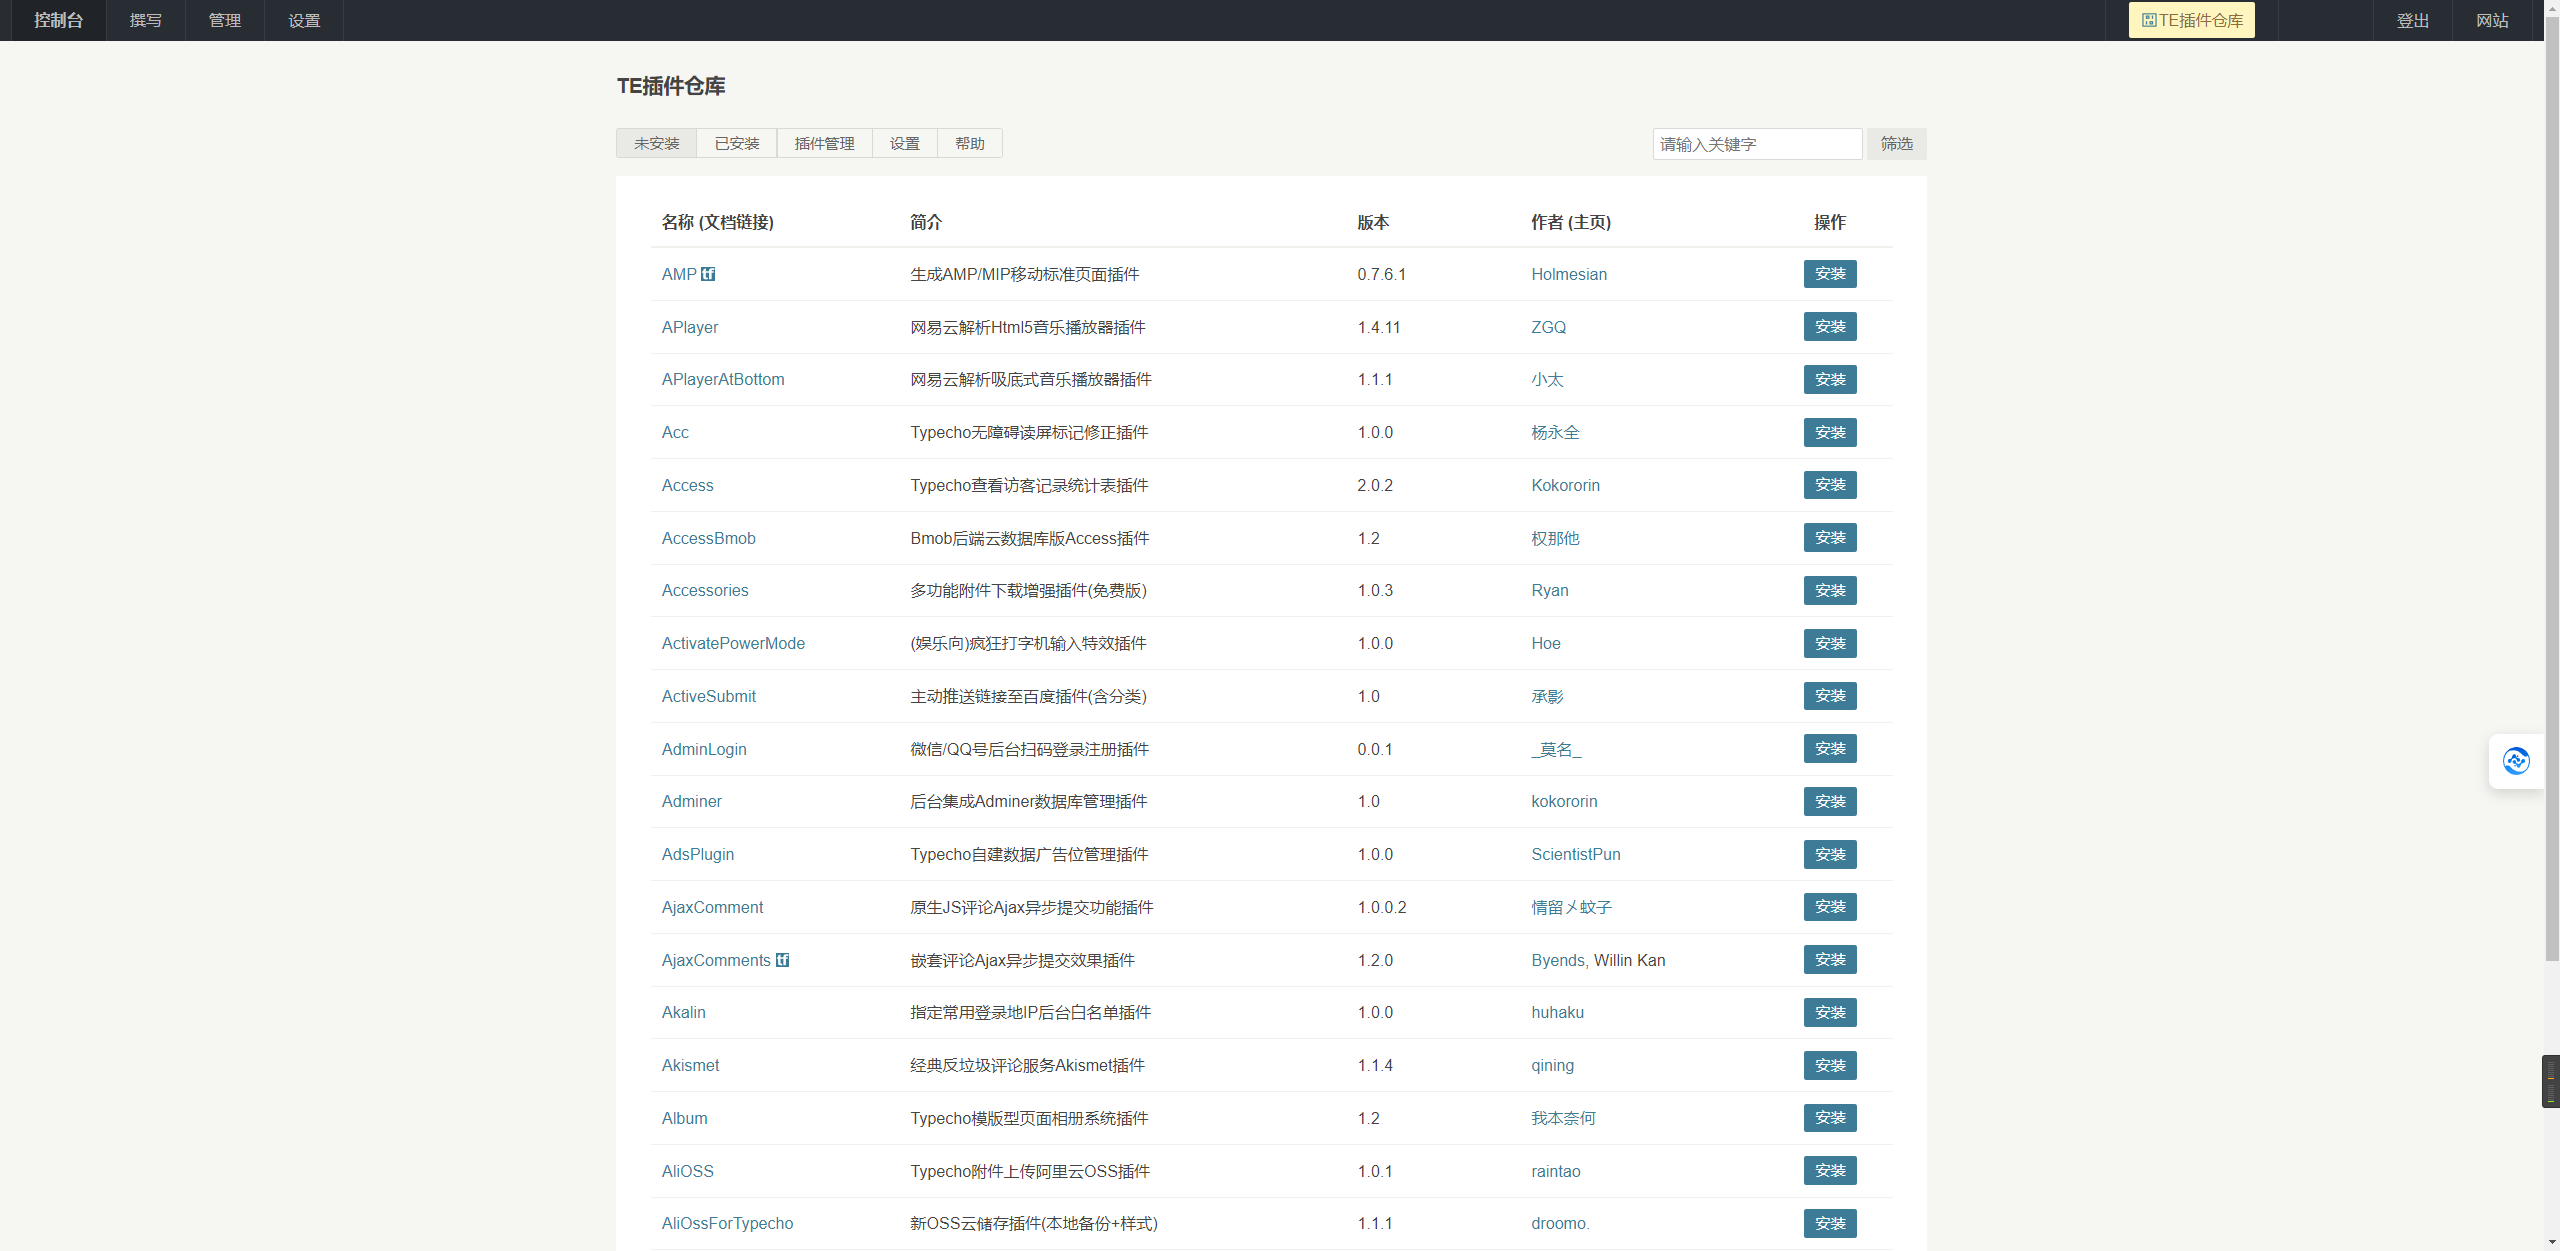2560x1251 pixels.
Task: Click the icon next to AMP plugin name
Action: pos(708,274)
